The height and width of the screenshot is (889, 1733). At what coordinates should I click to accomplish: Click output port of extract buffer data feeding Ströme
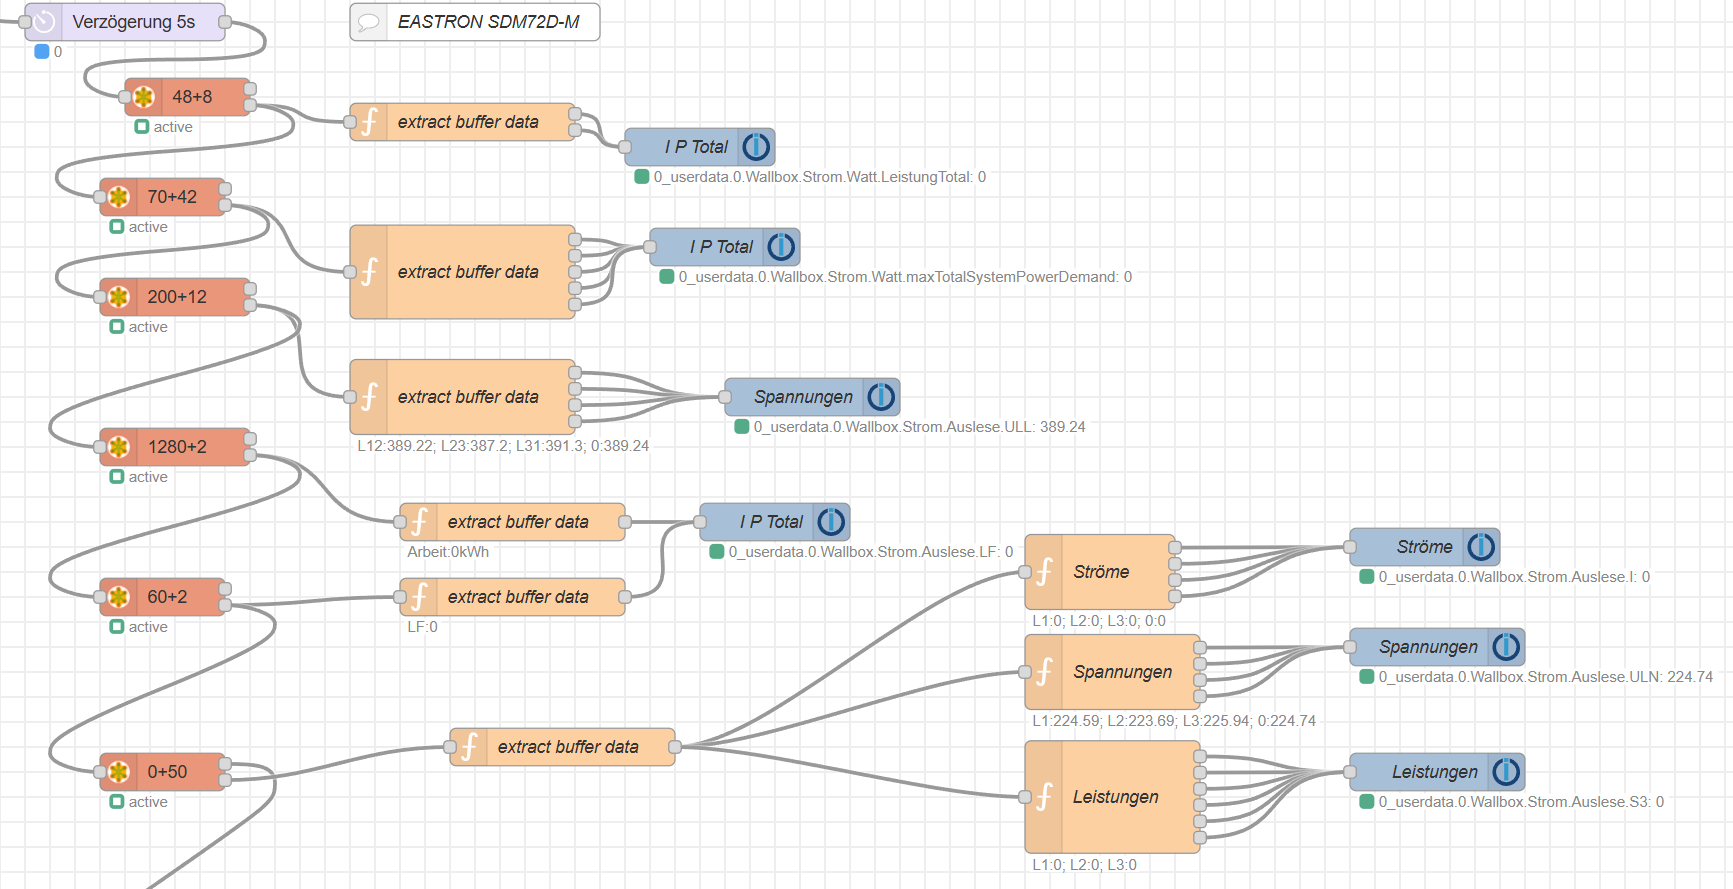(x=675, y=747)
